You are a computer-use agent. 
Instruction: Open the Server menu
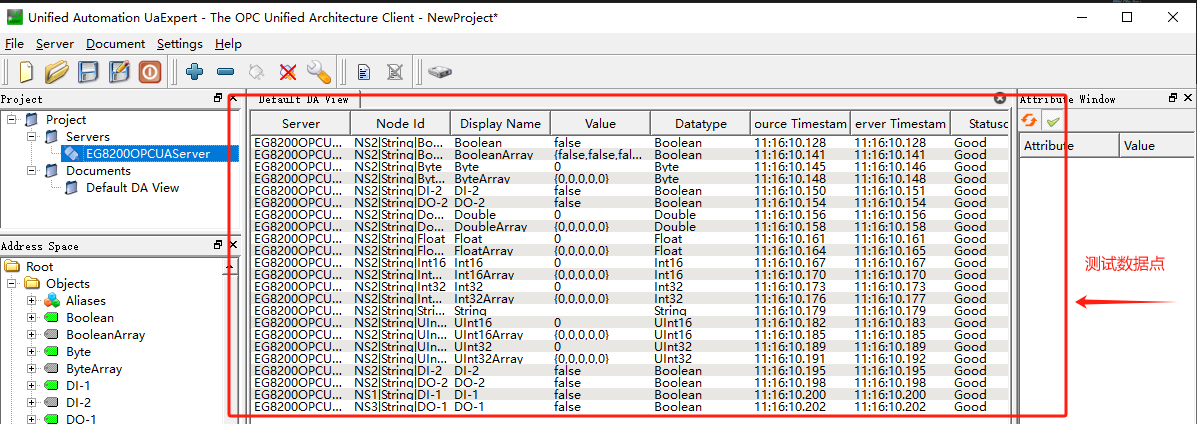pyautogui.click(x=54, y=44)
